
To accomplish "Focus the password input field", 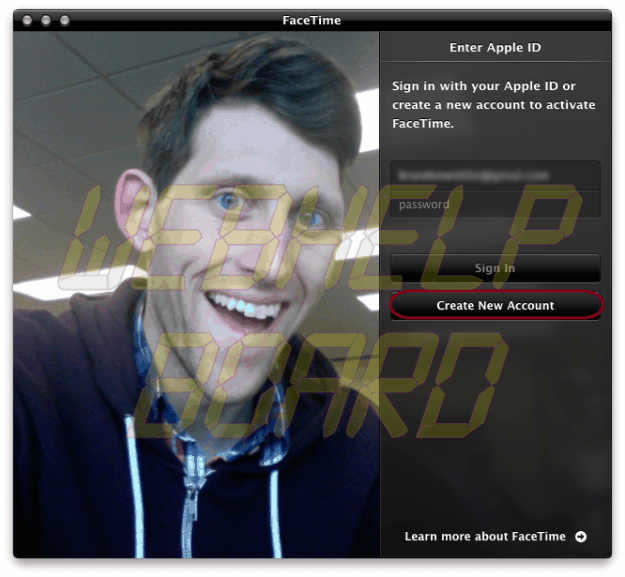I will point(495,204).
